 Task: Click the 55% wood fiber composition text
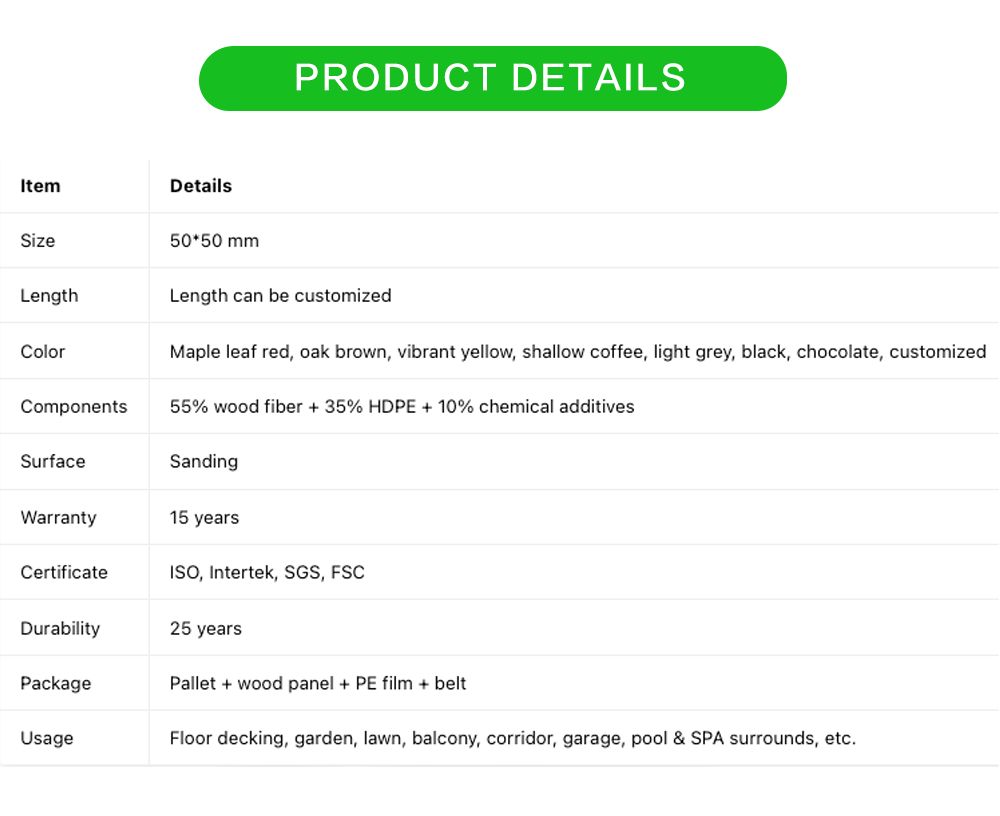click(x=402, y=407)
